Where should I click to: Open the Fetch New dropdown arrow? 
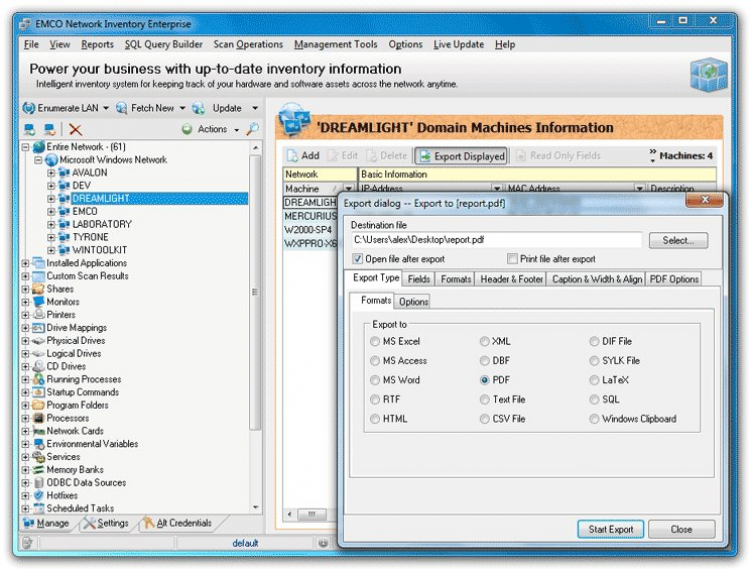[x=182, y=109]
